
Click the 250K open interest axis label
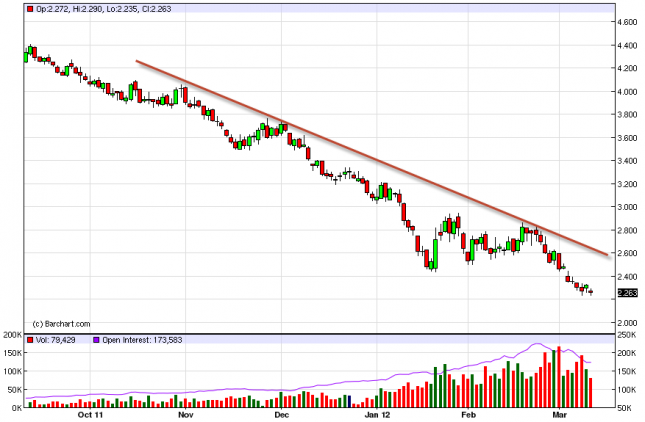(x=627, y=335)
